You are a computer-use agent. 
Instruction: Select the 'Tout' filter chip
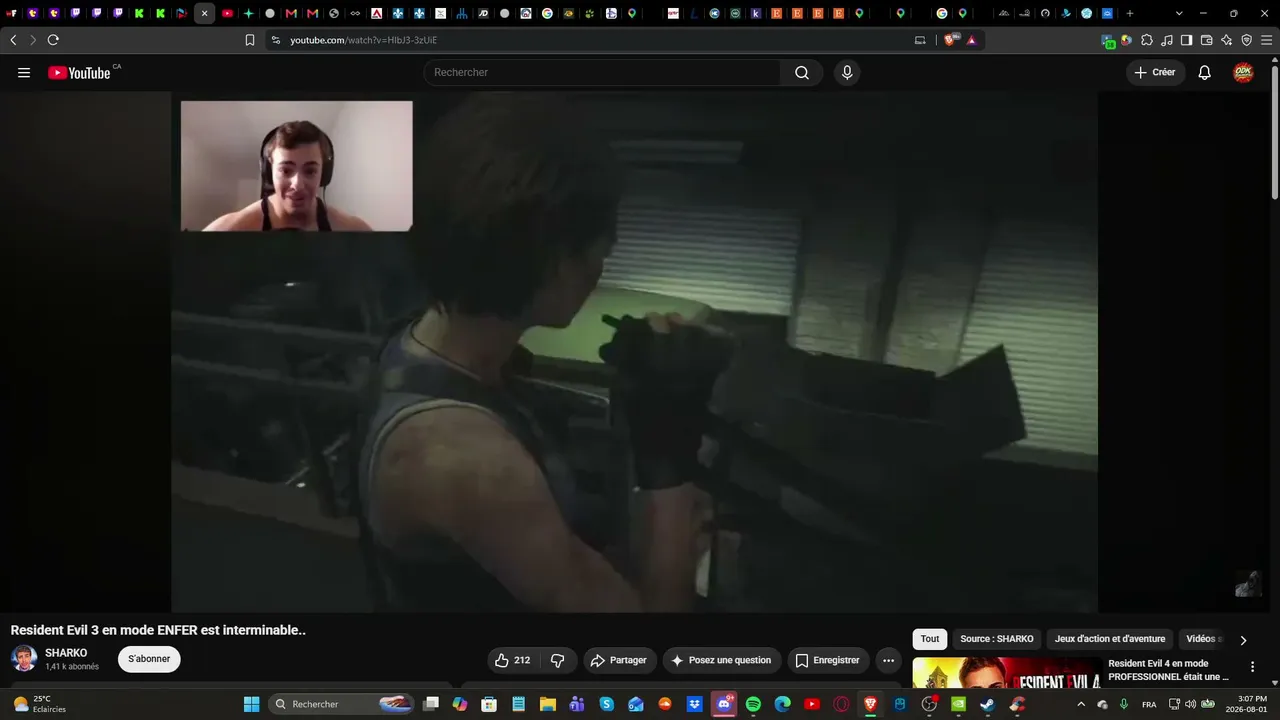click(930, 639)
